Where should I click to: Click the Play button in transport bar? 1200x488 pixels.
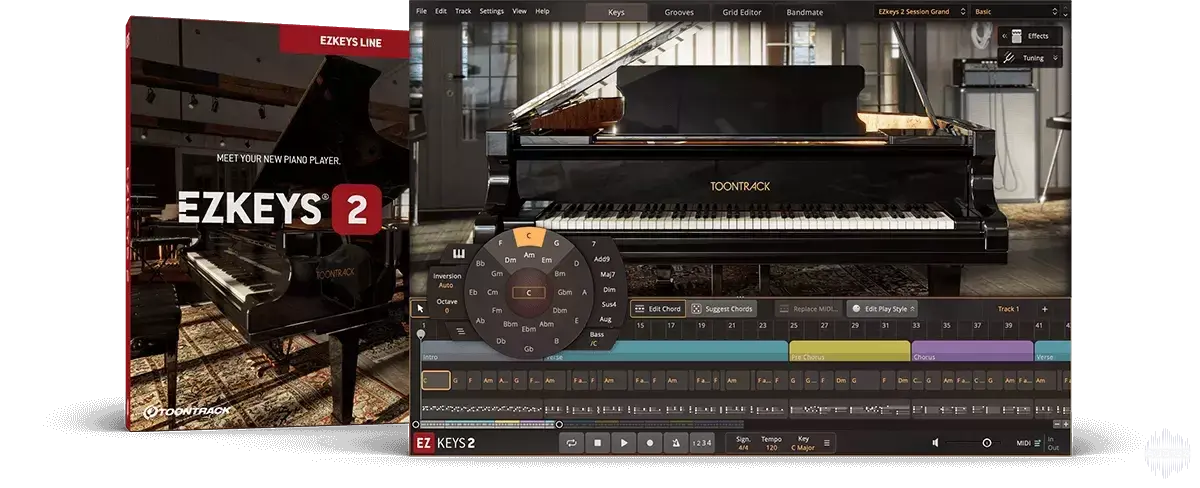[x=624, y=443]
